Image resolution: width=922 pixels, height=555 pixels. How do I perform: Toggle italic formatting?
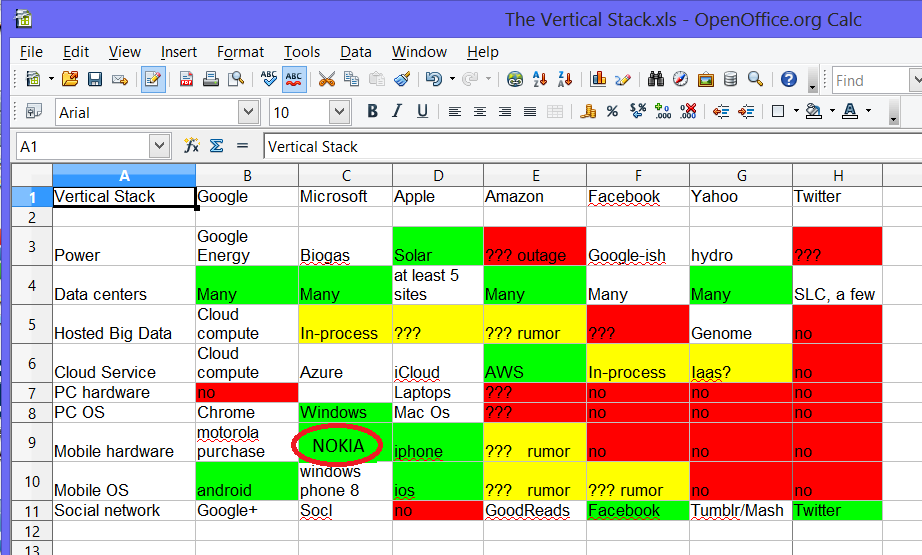[397, 111]
